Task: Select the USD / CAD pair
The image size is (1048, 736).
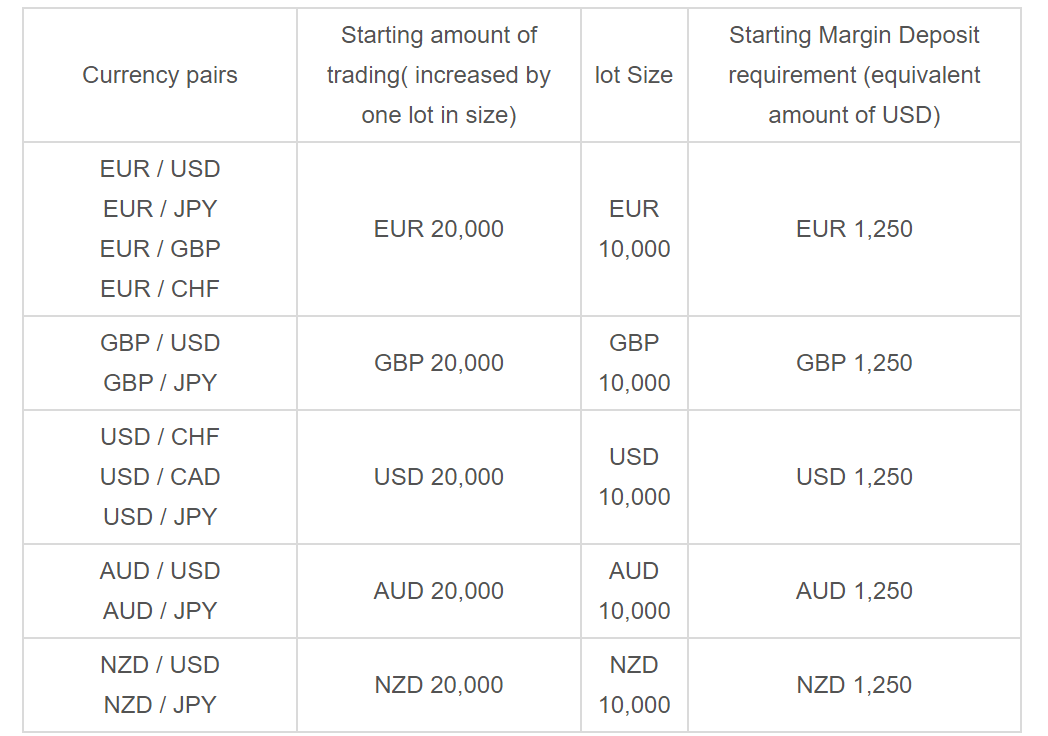Action: coord(160,477)
